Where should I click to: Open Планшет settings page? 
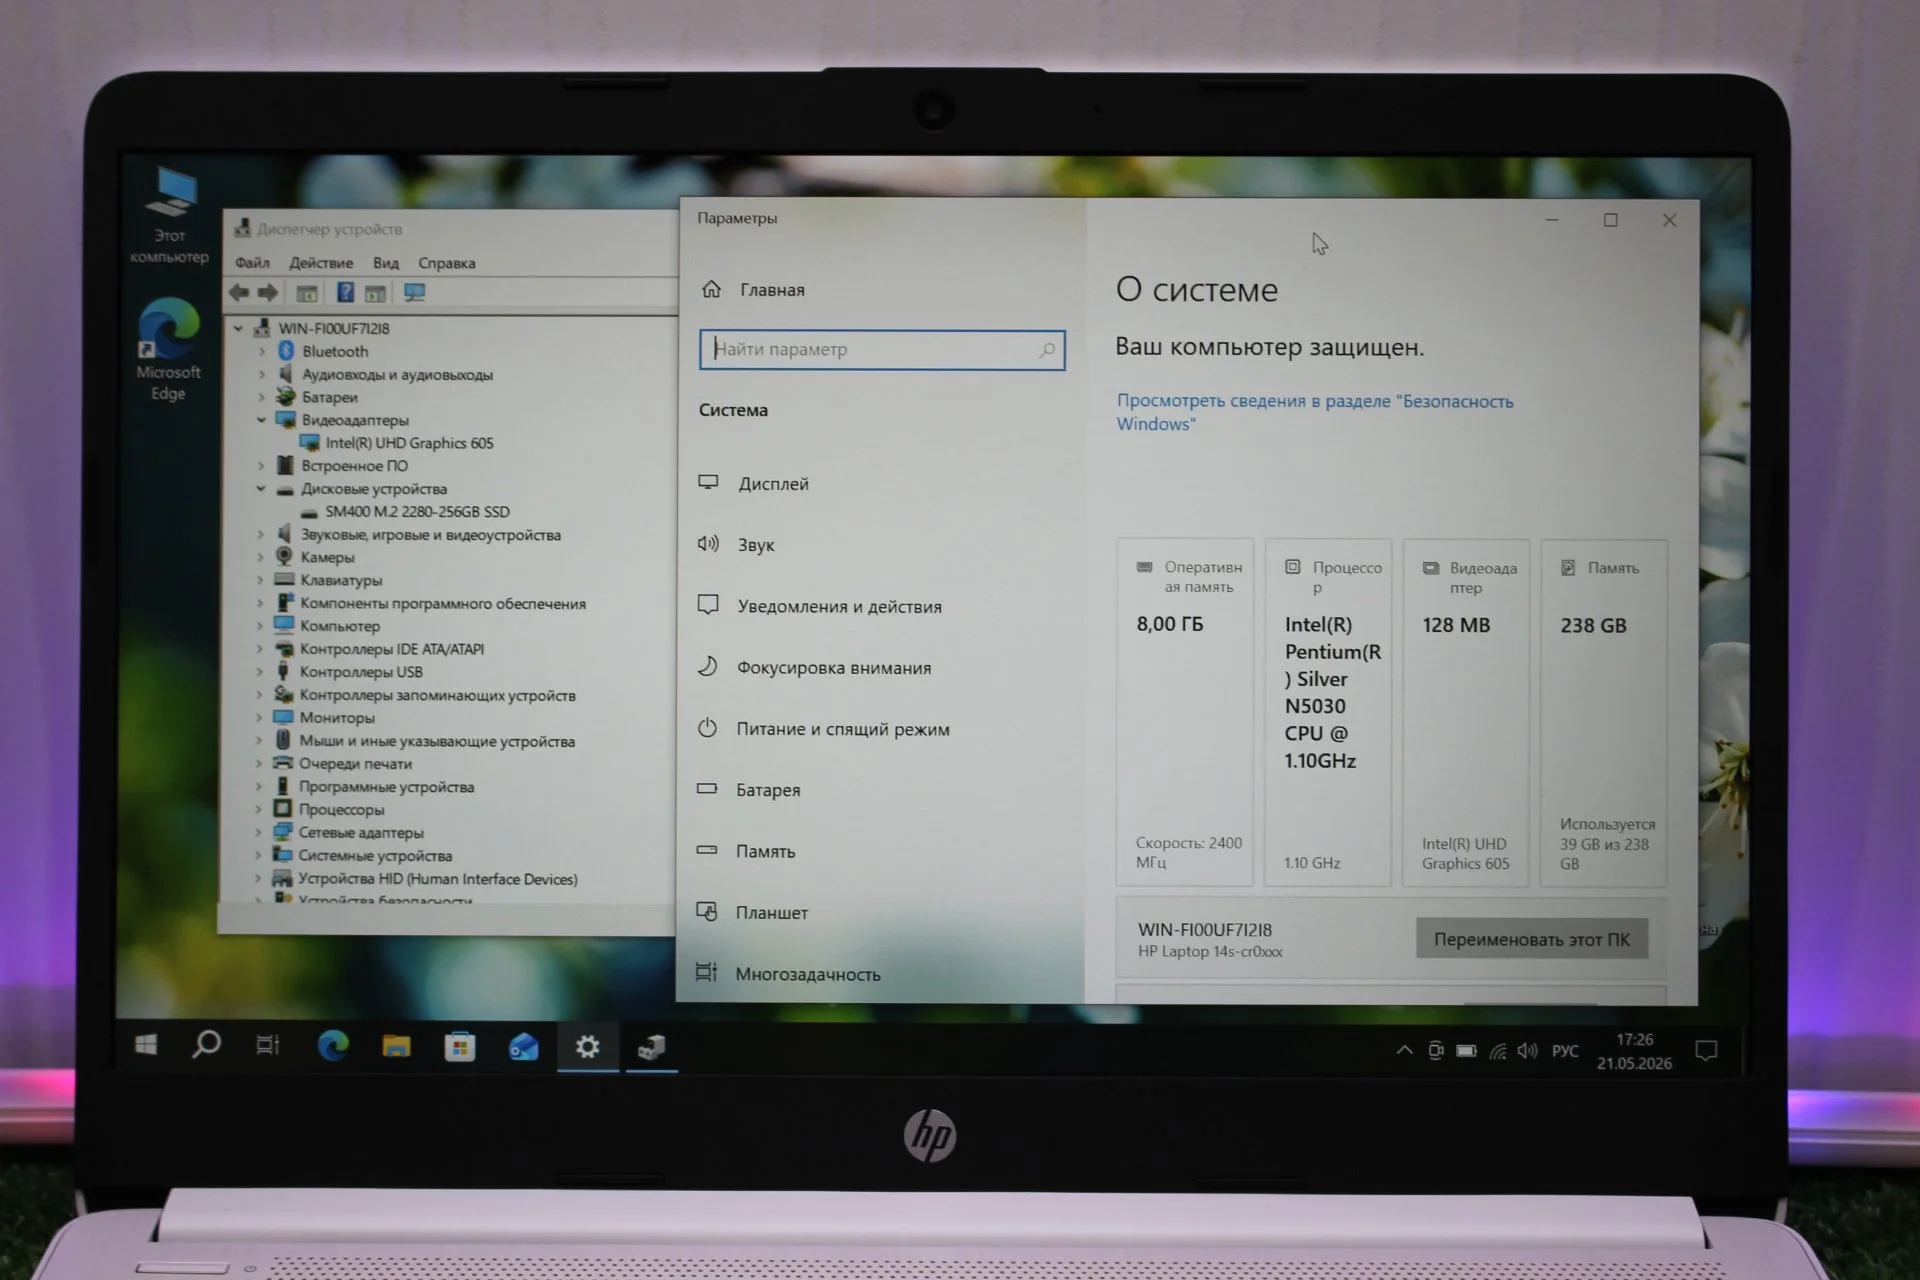click(772, 913)
